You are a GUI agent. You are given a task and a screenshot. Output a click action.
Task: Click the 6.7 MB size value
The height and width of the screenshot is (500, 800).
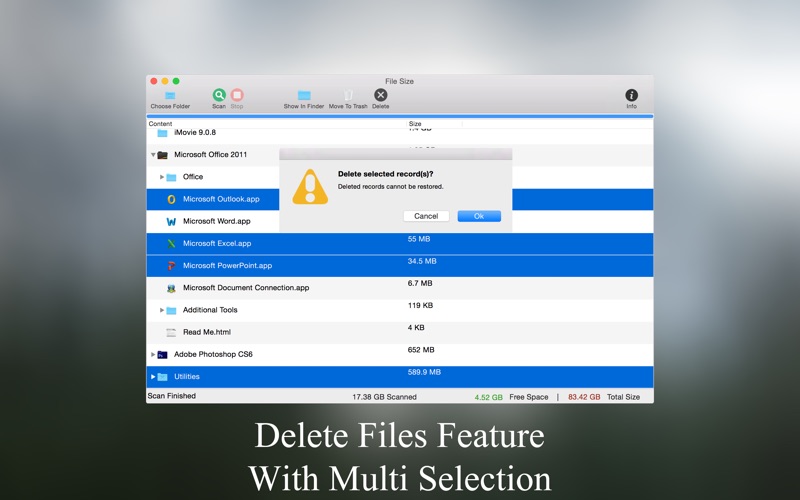[420, 283]
